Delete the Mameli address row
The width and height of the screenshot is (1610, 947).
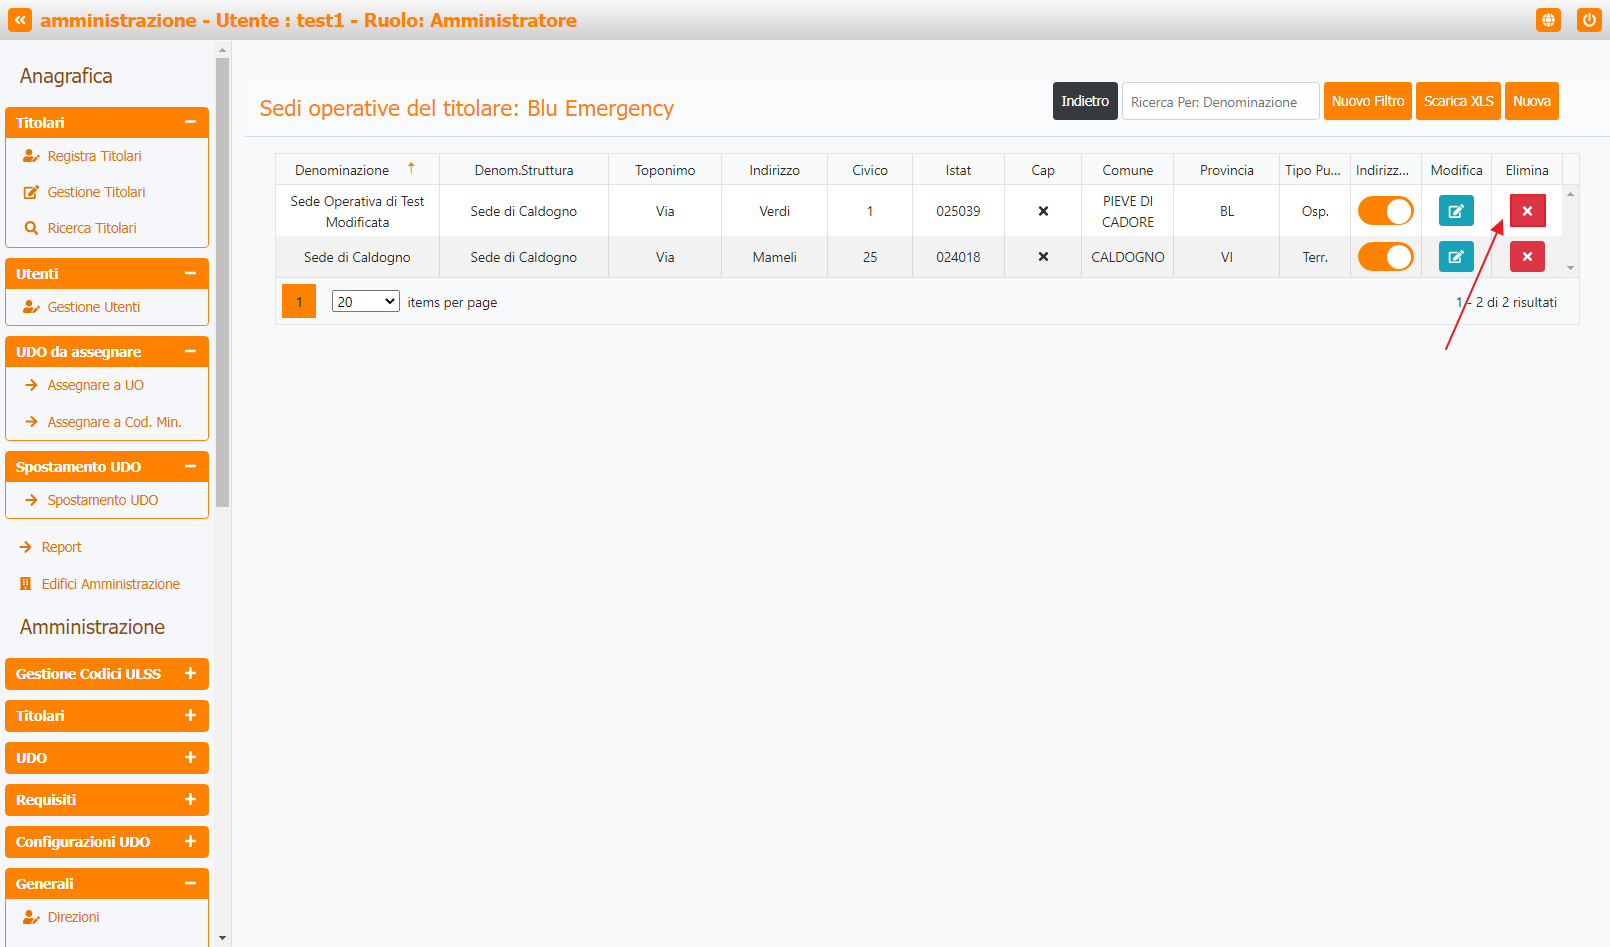point(1527,257)
